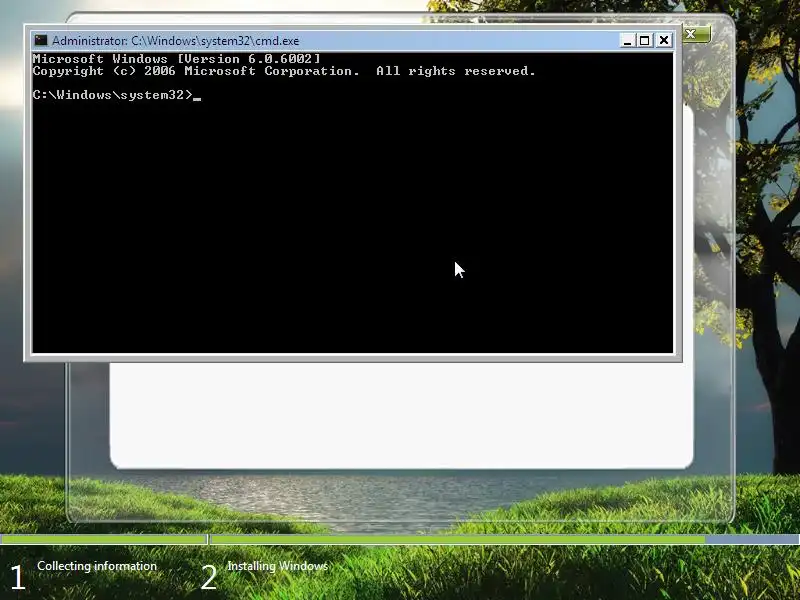Minimize the Administrator cmd.exe window
The image size is (800, 600).
(627, 40)
